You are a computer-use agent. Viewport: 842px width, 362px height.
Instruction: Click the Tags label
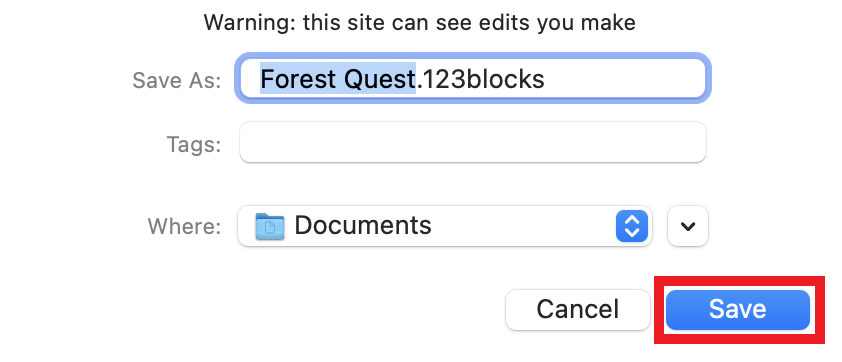click(x=194, y=144)
